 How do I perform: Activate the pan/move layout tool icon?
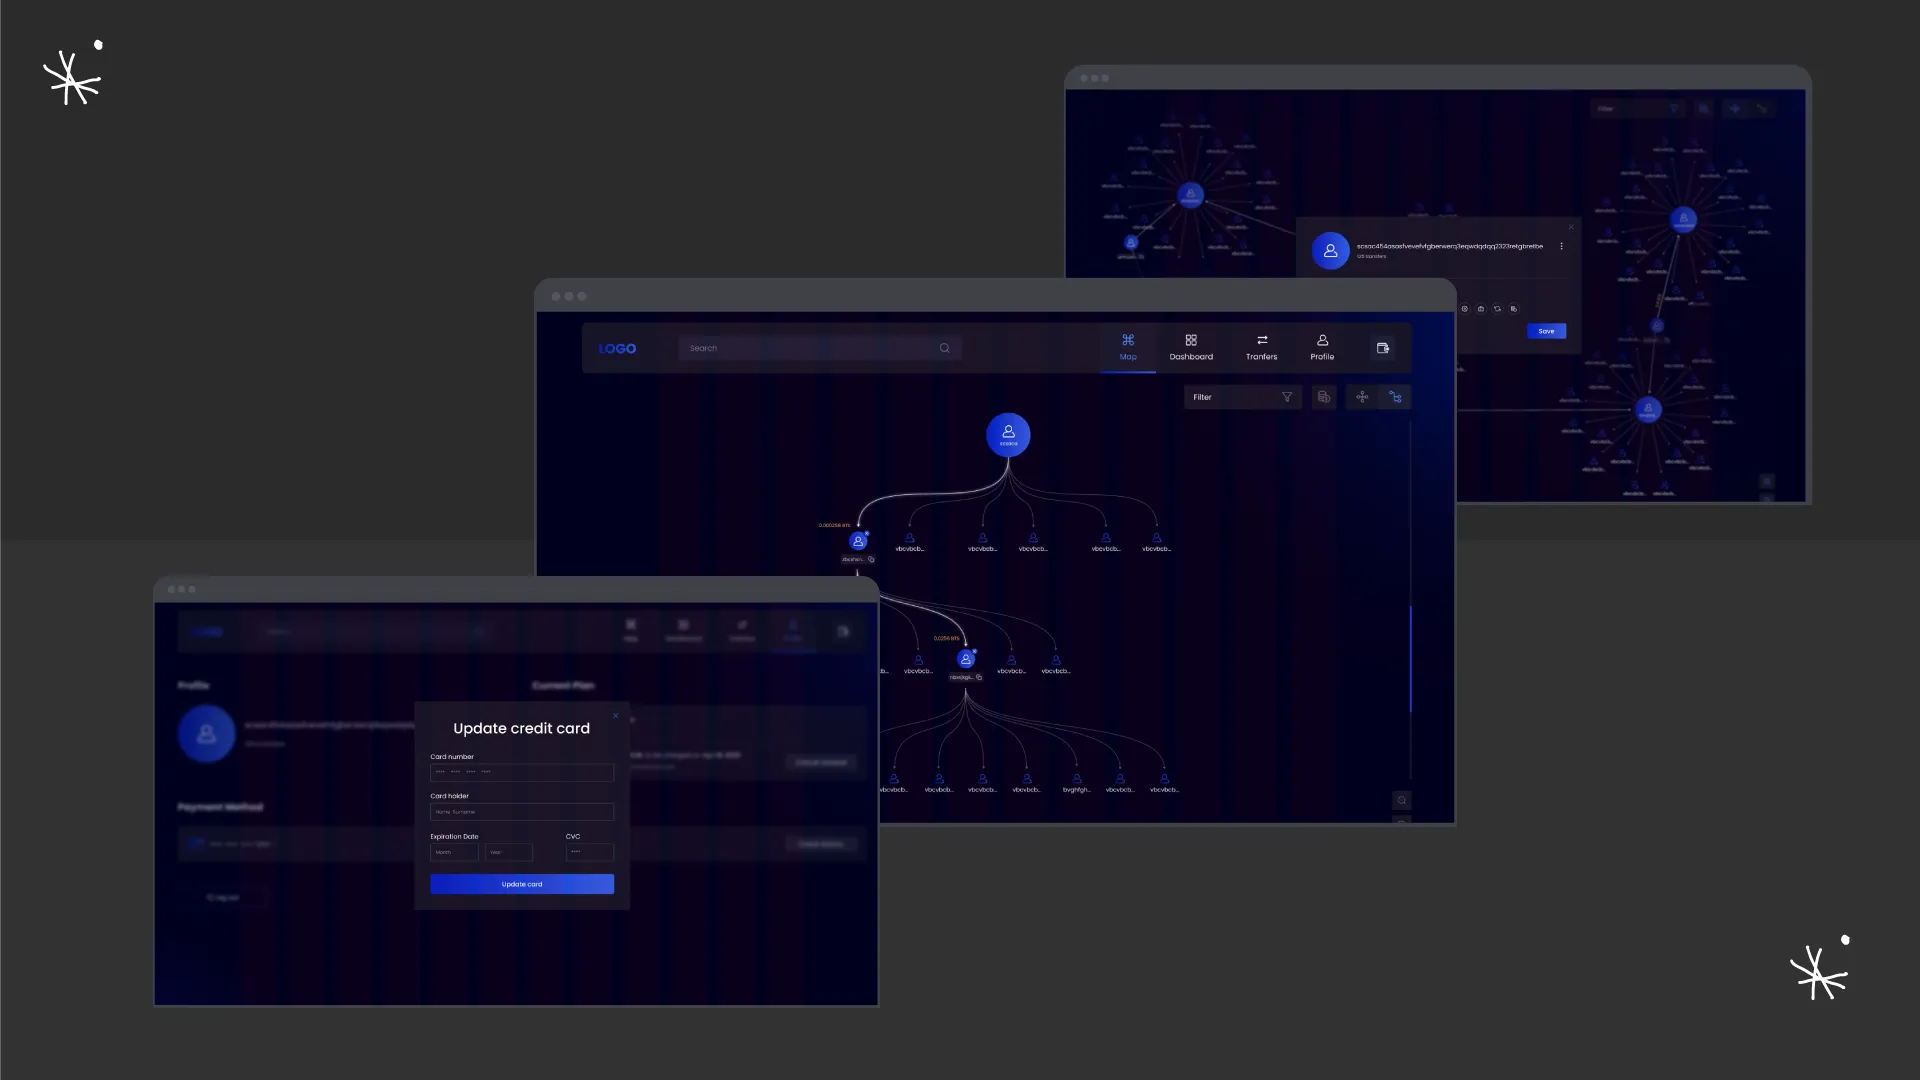pos(1362,397)
